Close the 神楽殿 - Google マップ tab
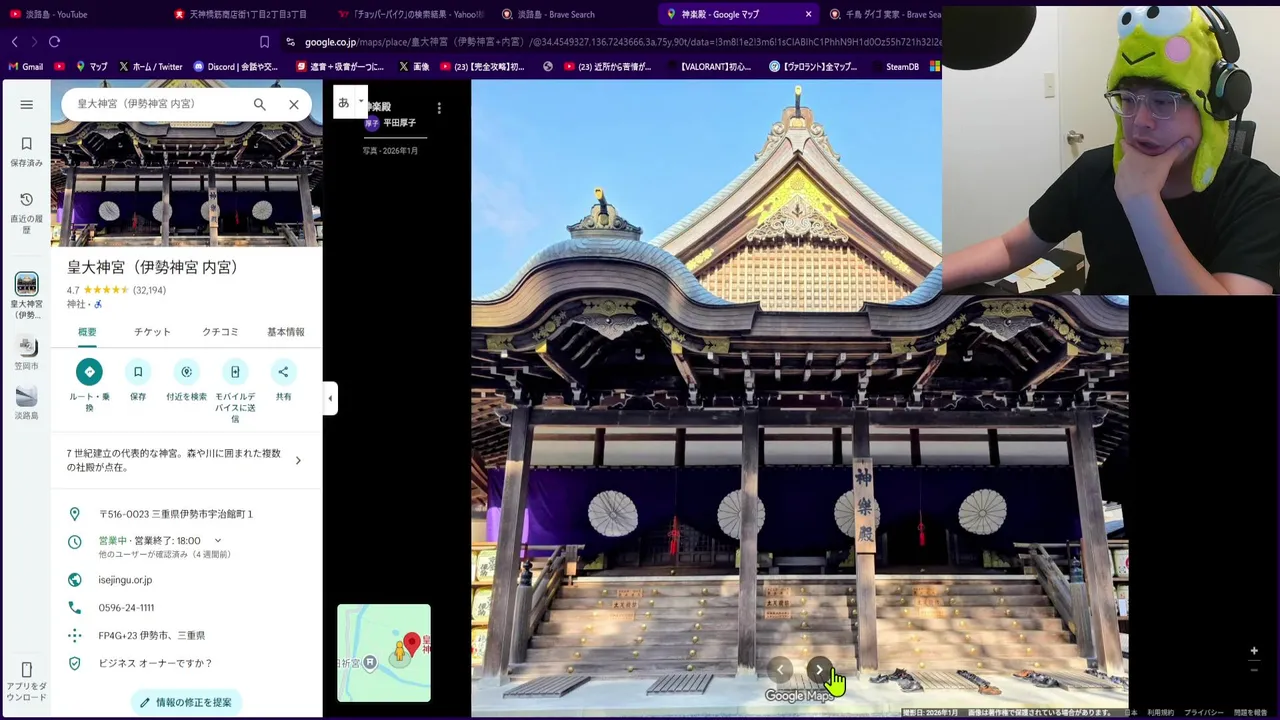Image resolution: width=1280 pixels, height=720 pixels. 809,14
